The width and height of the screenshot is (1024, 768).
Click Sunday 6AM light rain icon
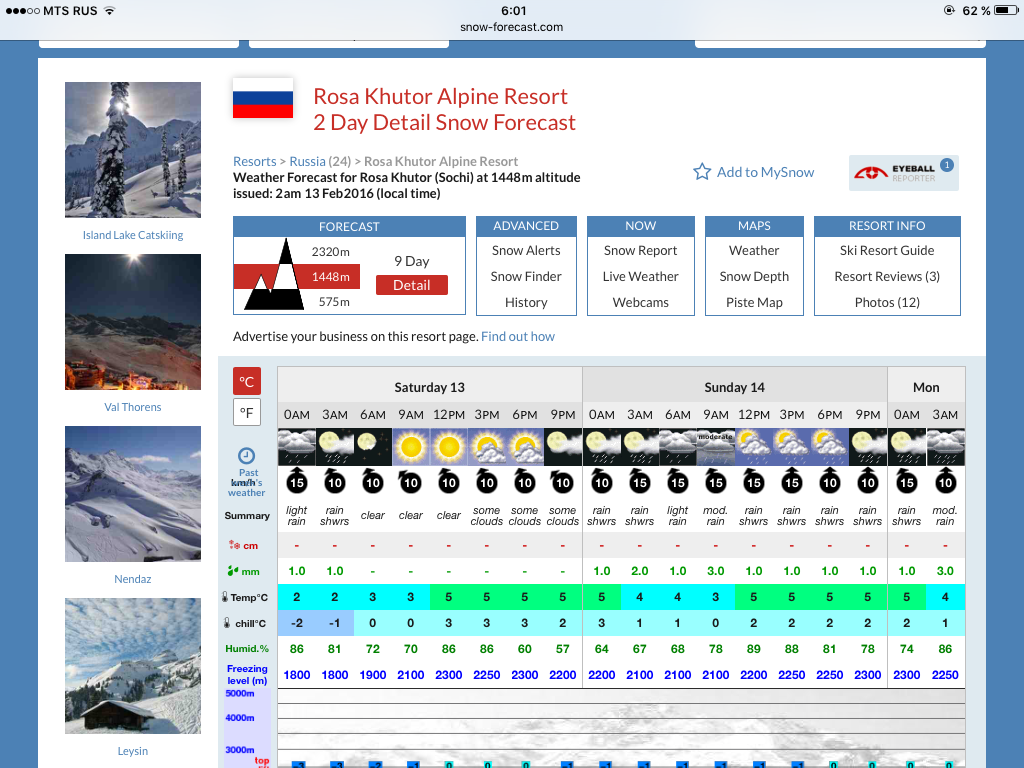678,447
